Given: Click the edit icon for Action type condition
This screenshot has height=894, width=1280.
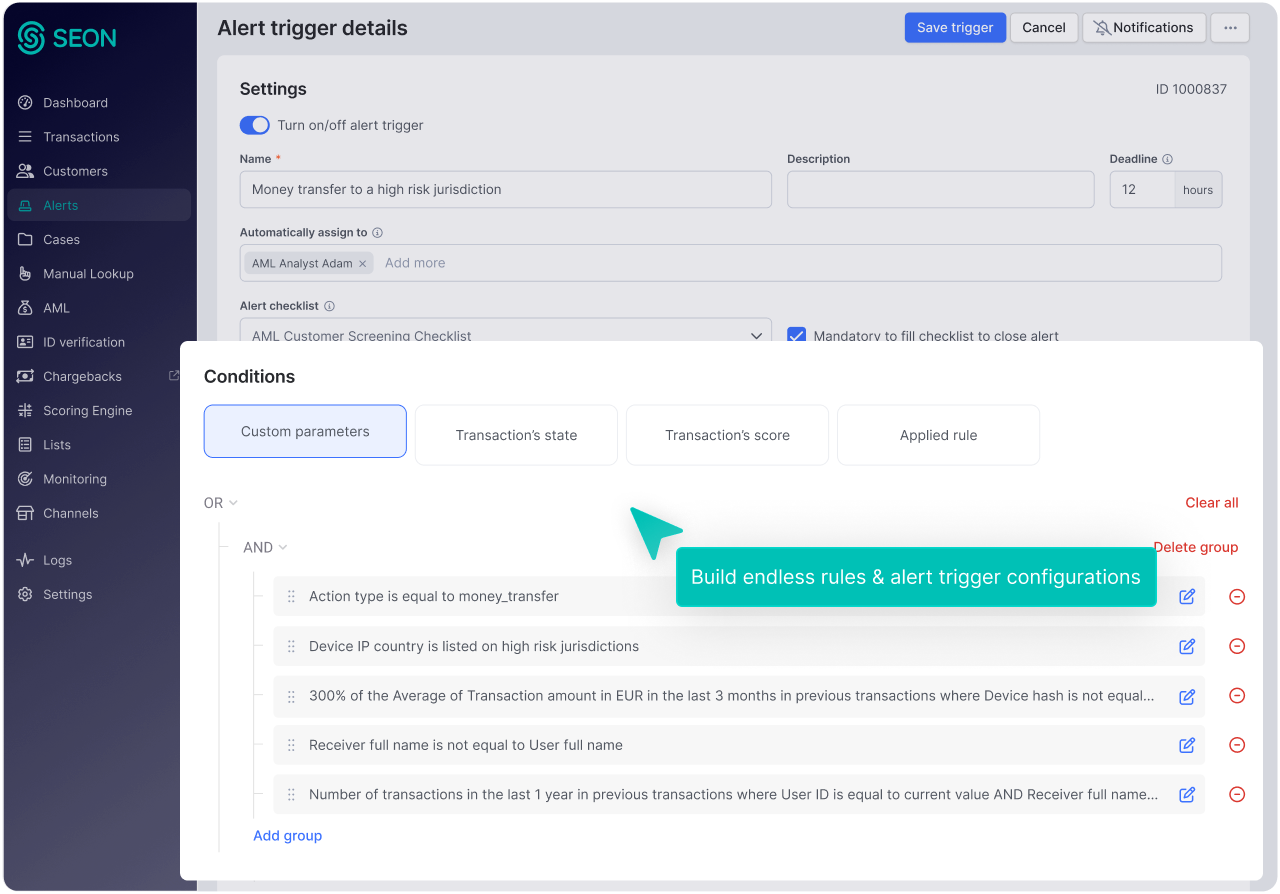Looking at the screenshot, I should [1187, 596].
